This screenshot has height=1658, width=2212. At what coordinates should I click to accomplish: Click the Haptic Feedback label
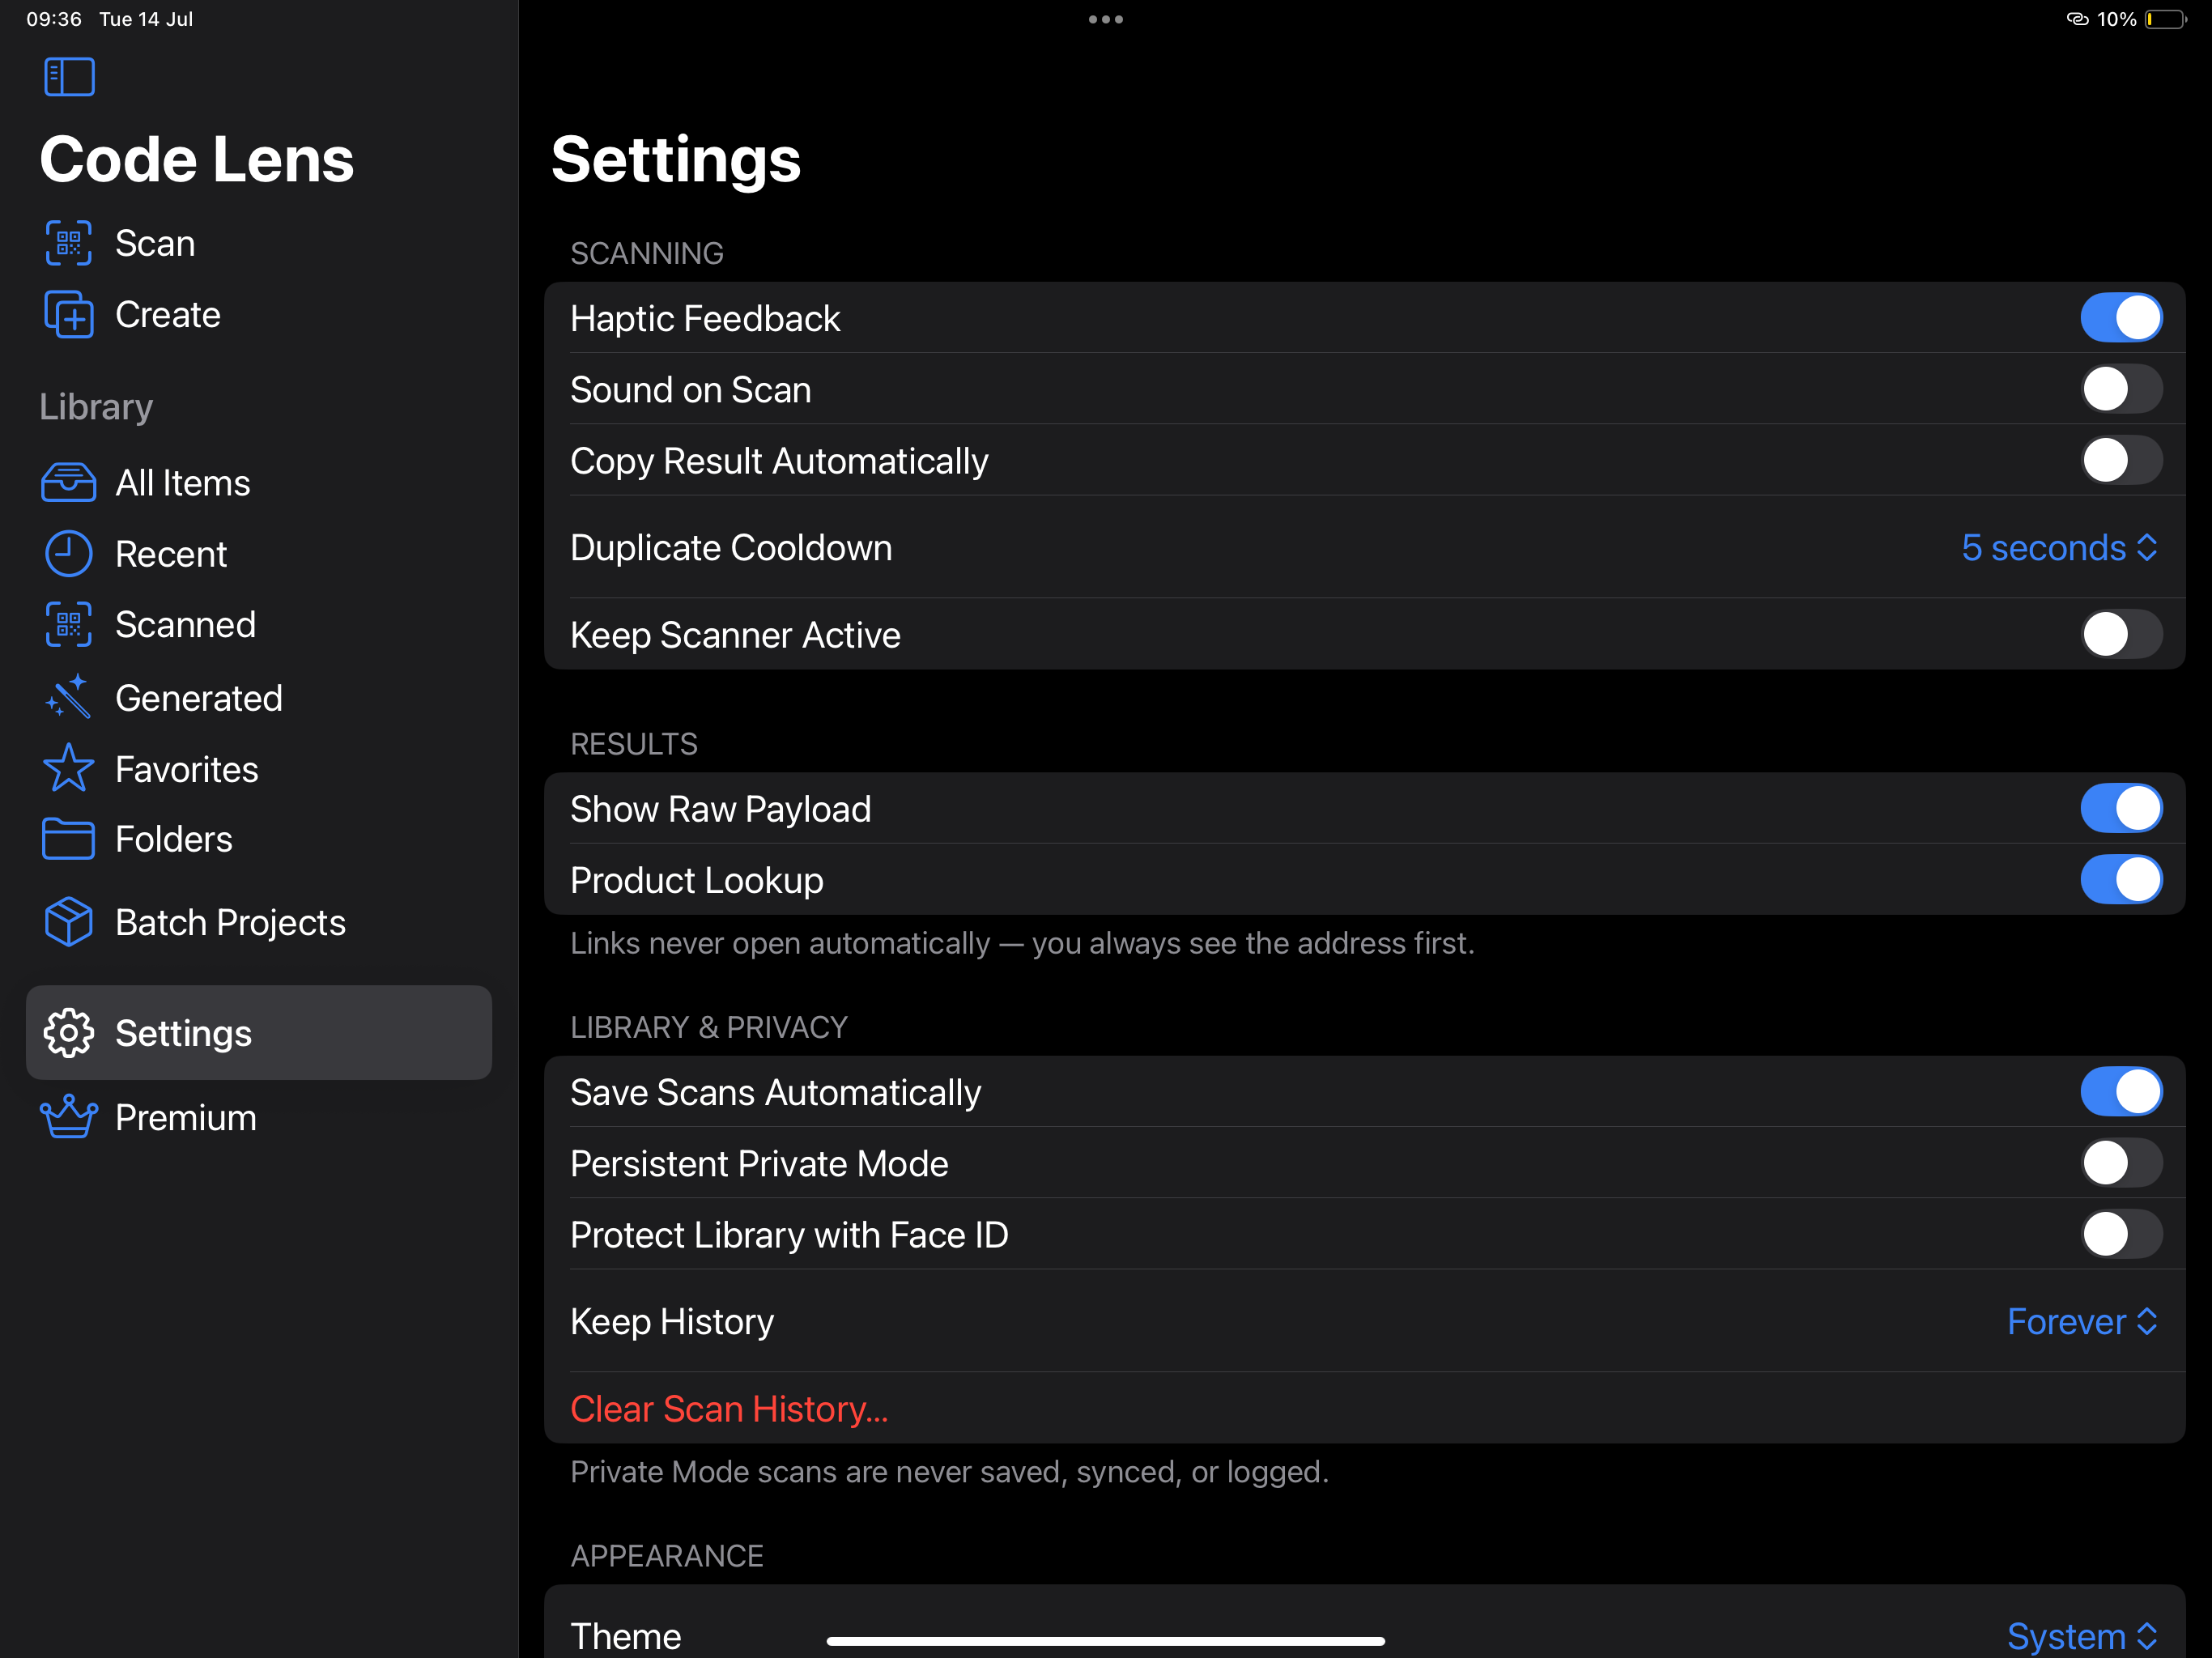click(705, 319)
